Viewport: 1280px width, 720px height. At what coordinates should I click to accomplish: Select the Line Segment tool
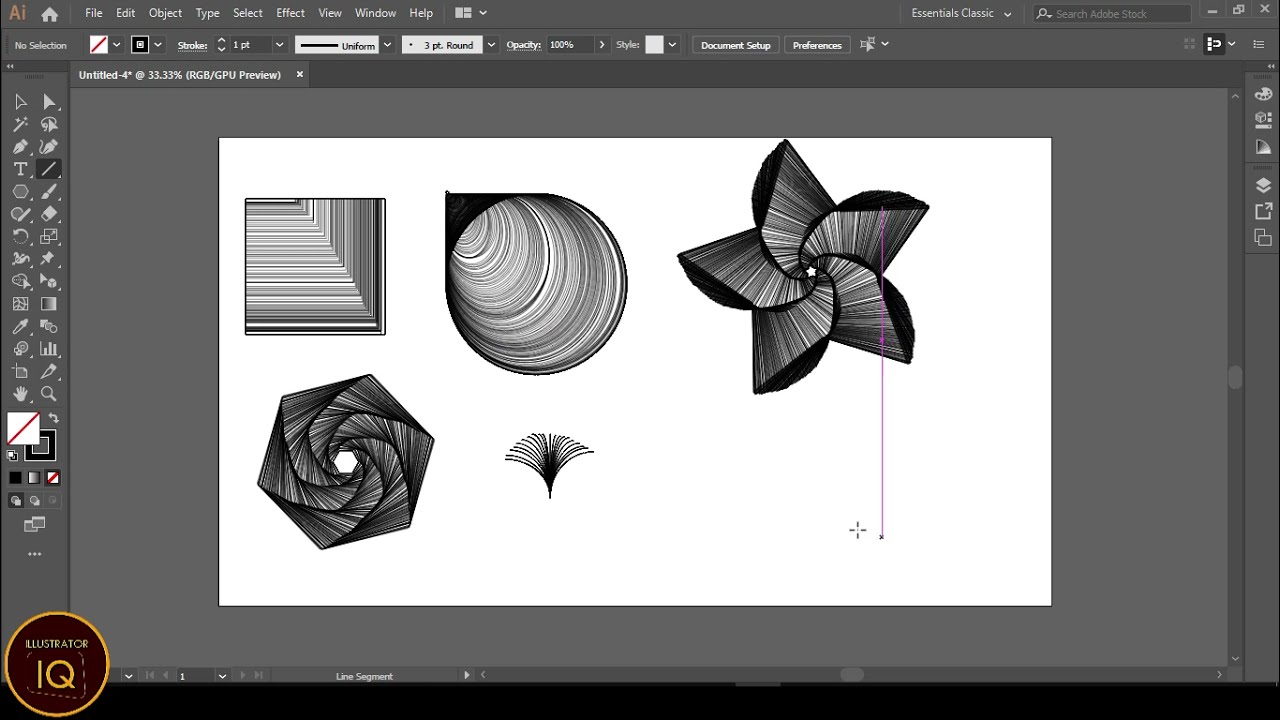click(x=49, y=169)
